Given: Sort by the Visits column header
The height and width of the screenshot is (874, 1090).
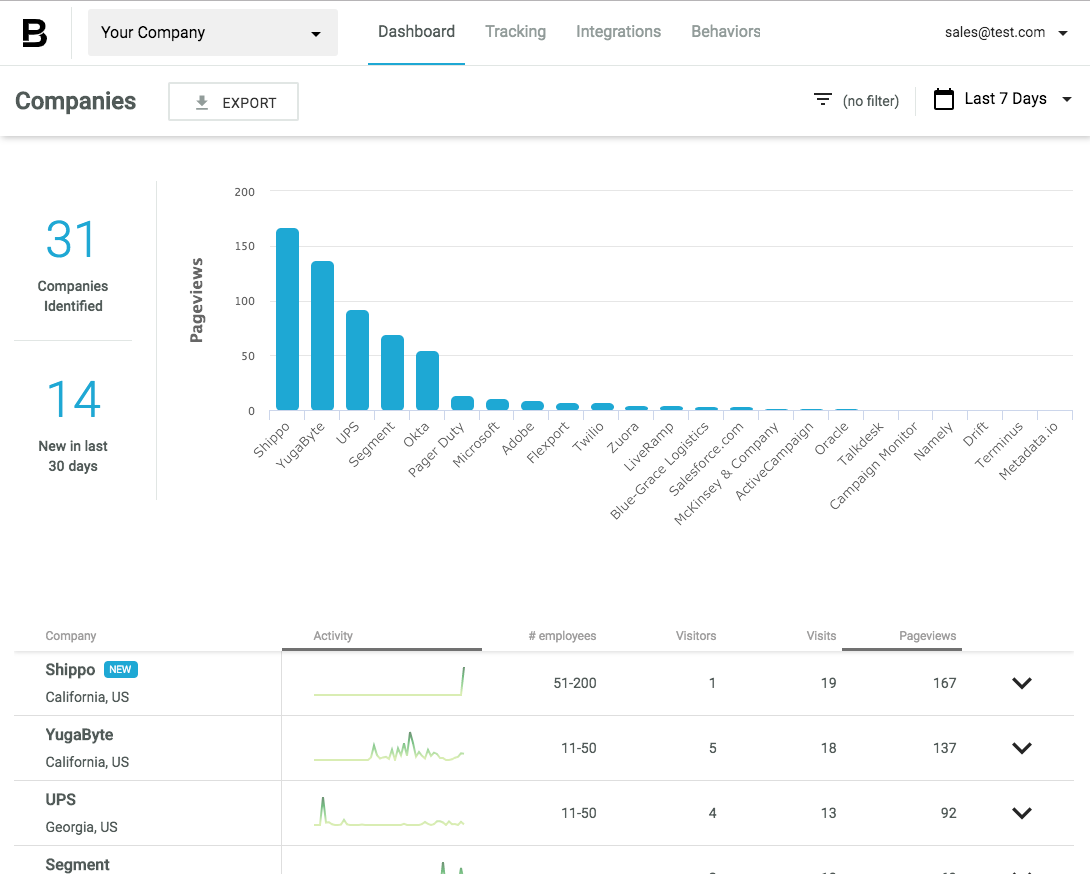Looking at the screenshot, I should tap(821, 636).
